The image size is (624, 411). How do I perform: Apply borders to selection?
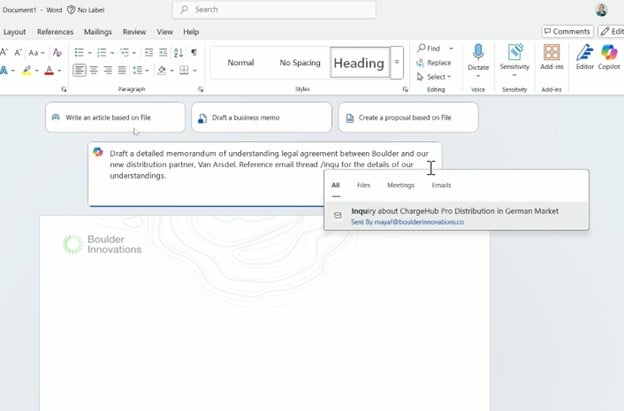184,70
